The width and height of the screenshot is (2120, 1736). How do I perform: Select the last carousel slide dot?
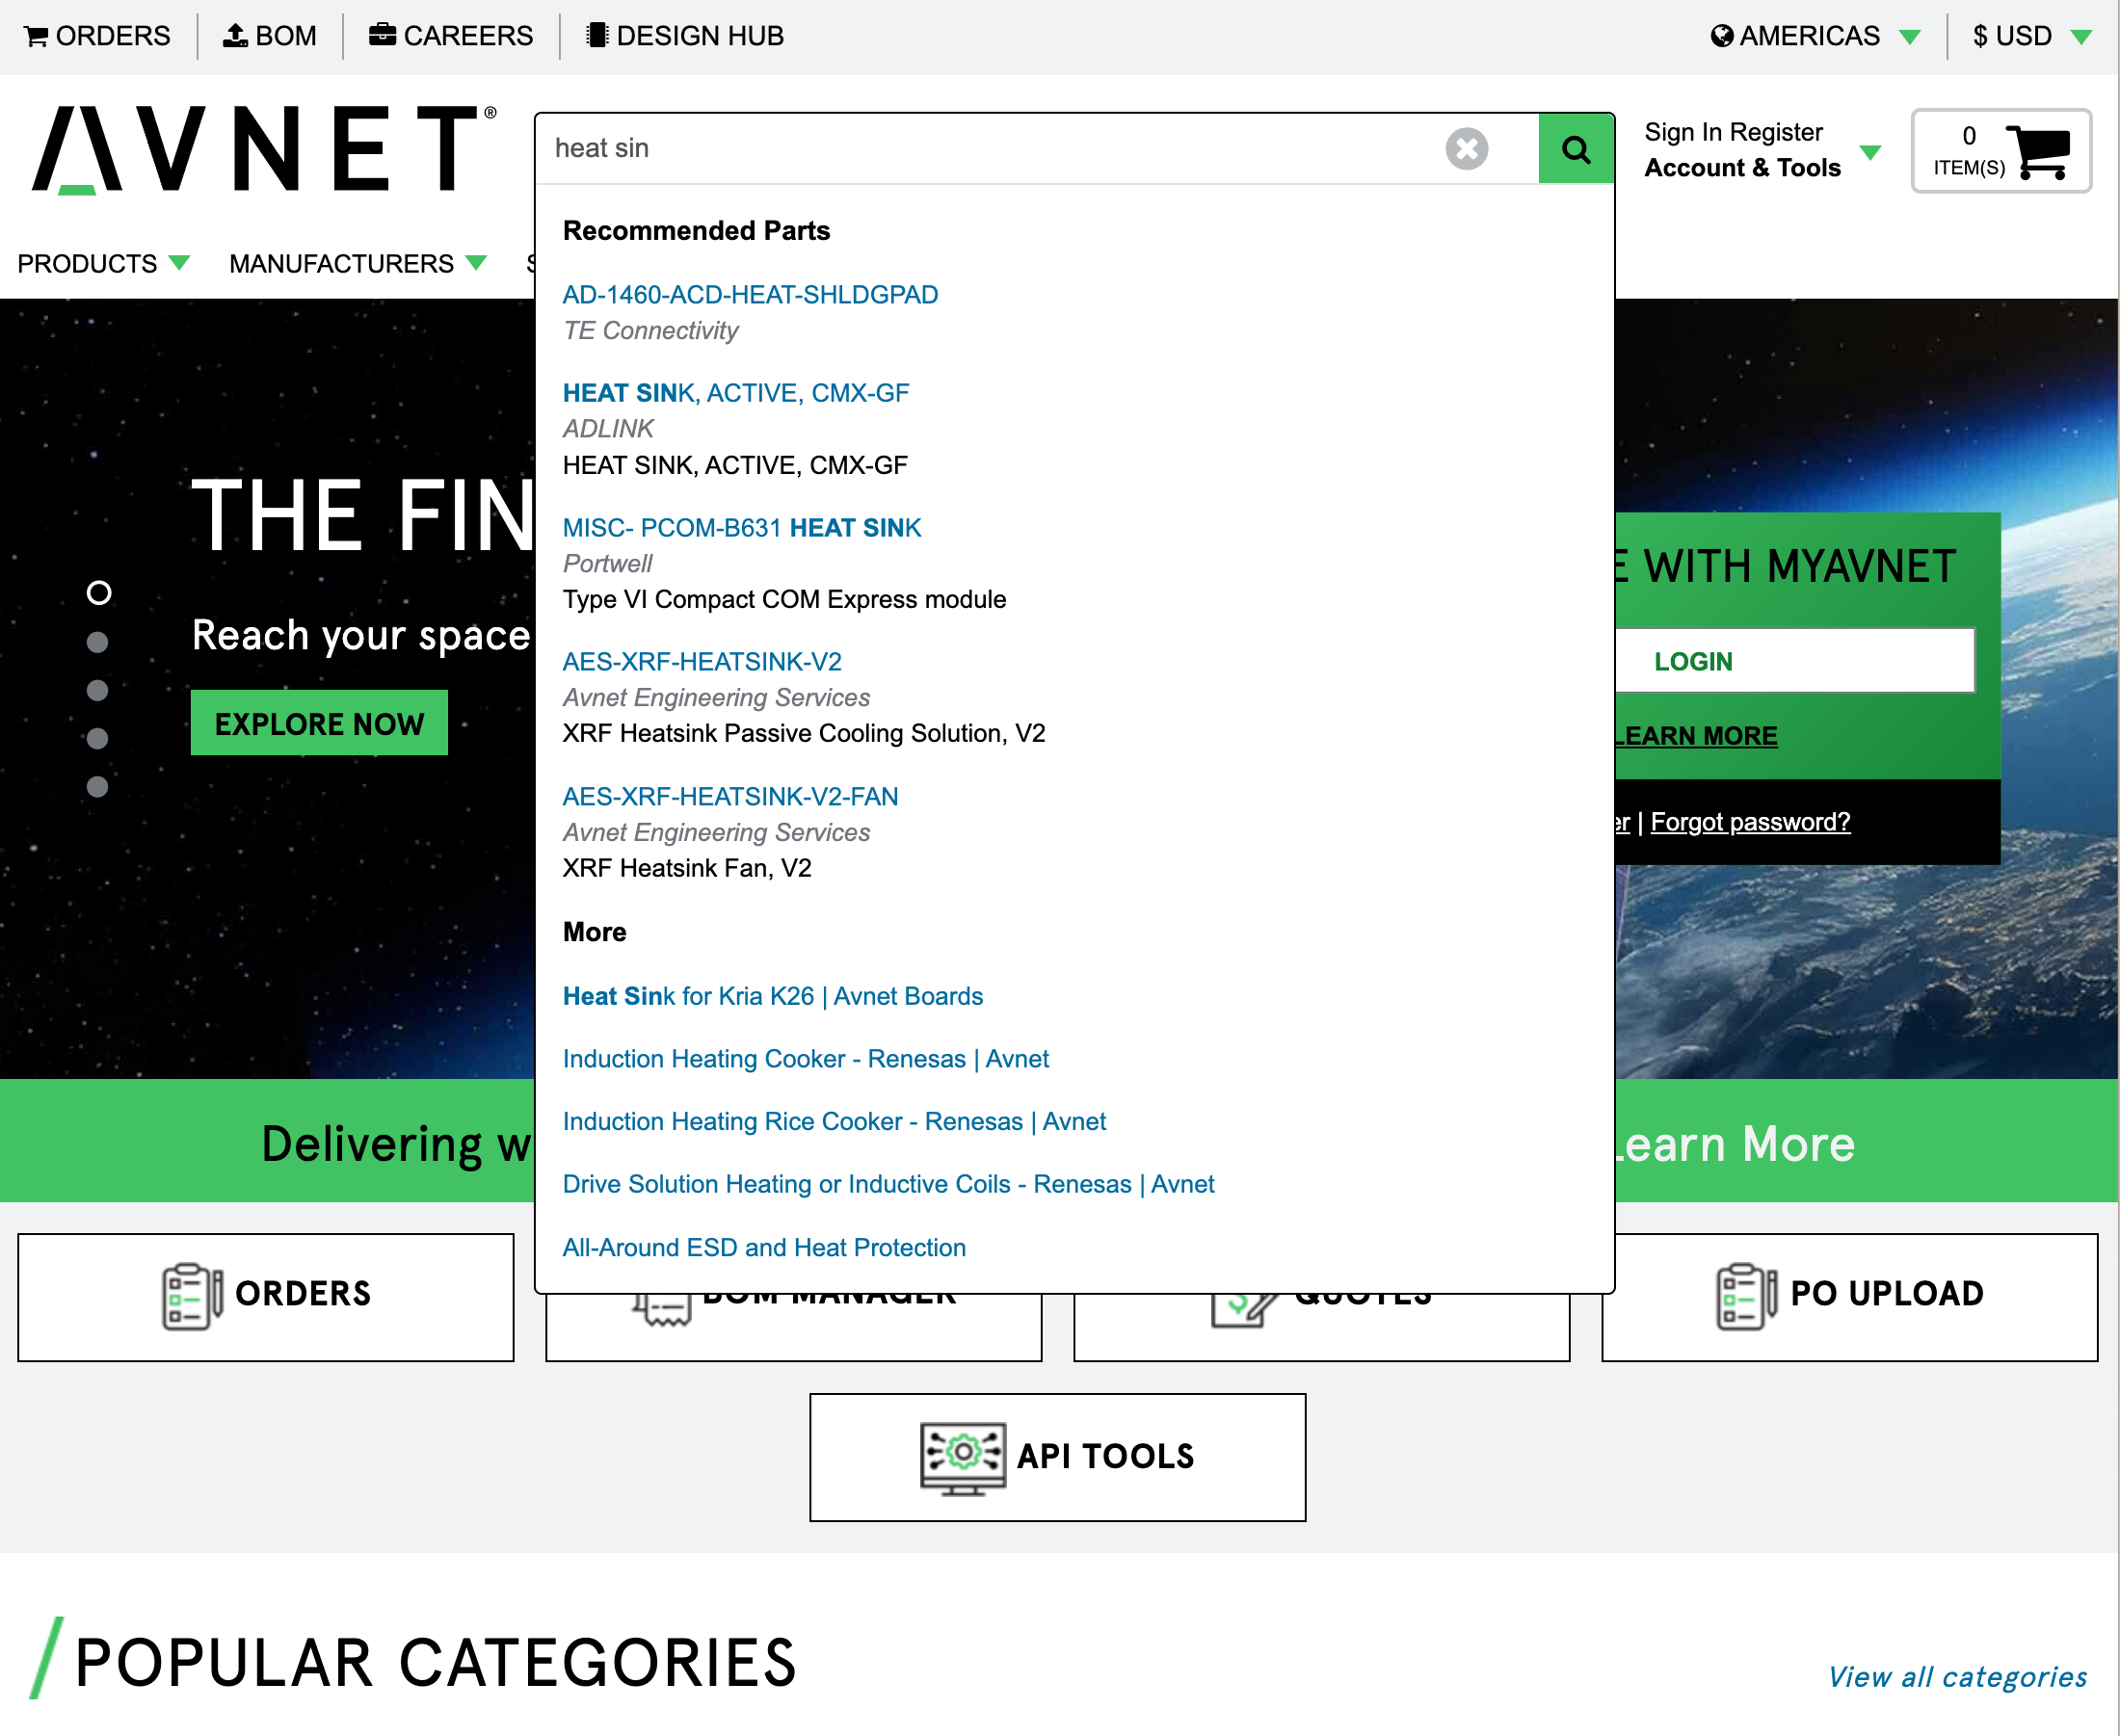tap(97, 786)
